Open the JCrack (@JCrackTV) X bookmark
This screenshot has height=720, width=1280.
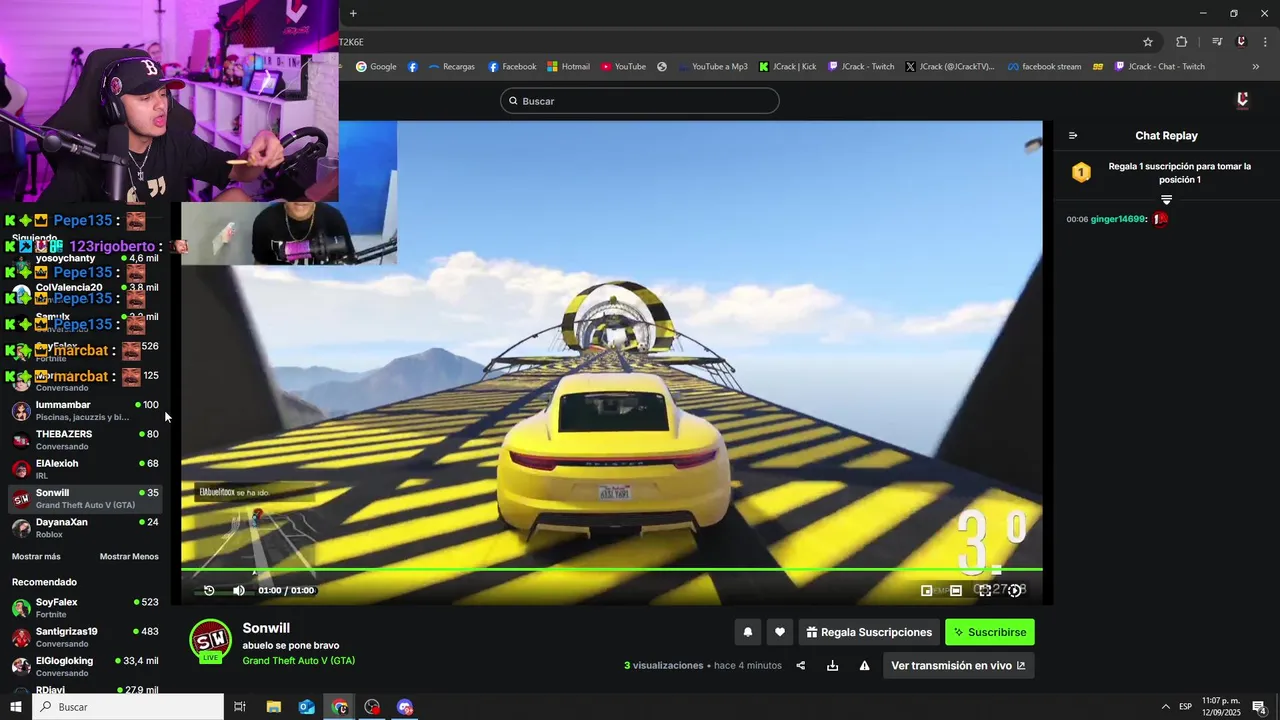[950, 67]
